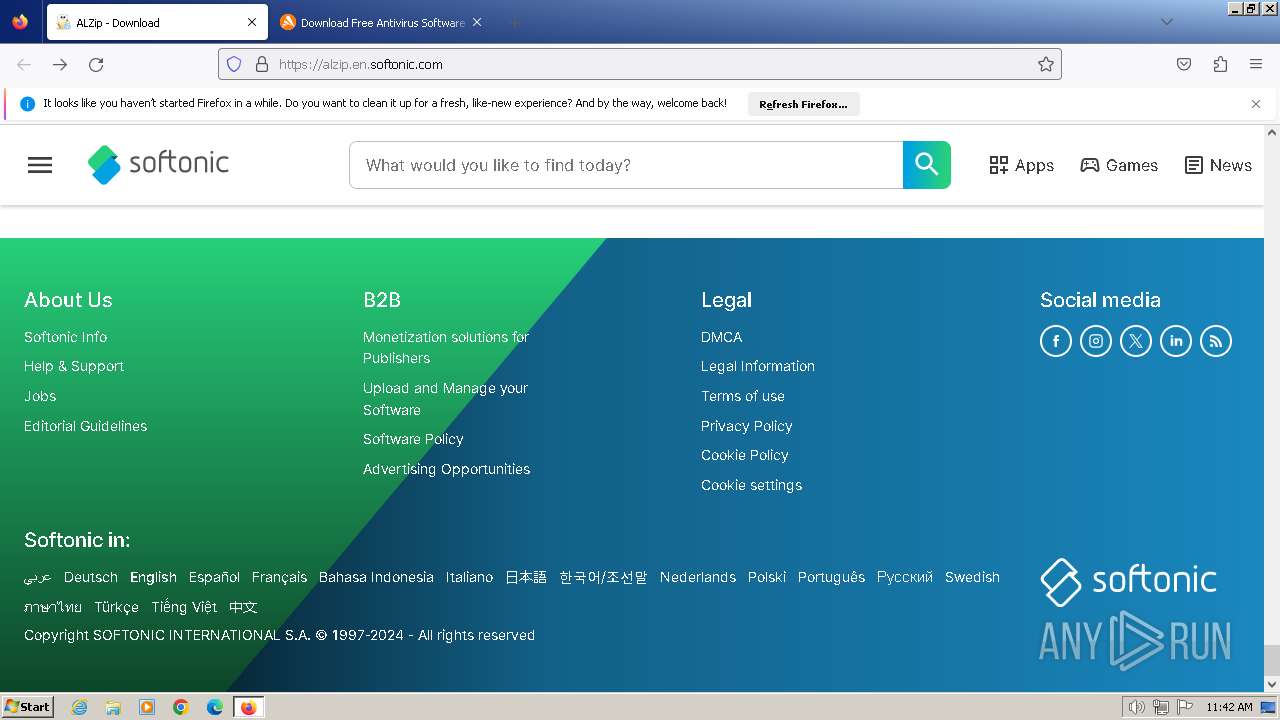The height and width of the screenshot is (720, 1280).
Task: Focus the Softonic search input field
Action: [626, 165]
